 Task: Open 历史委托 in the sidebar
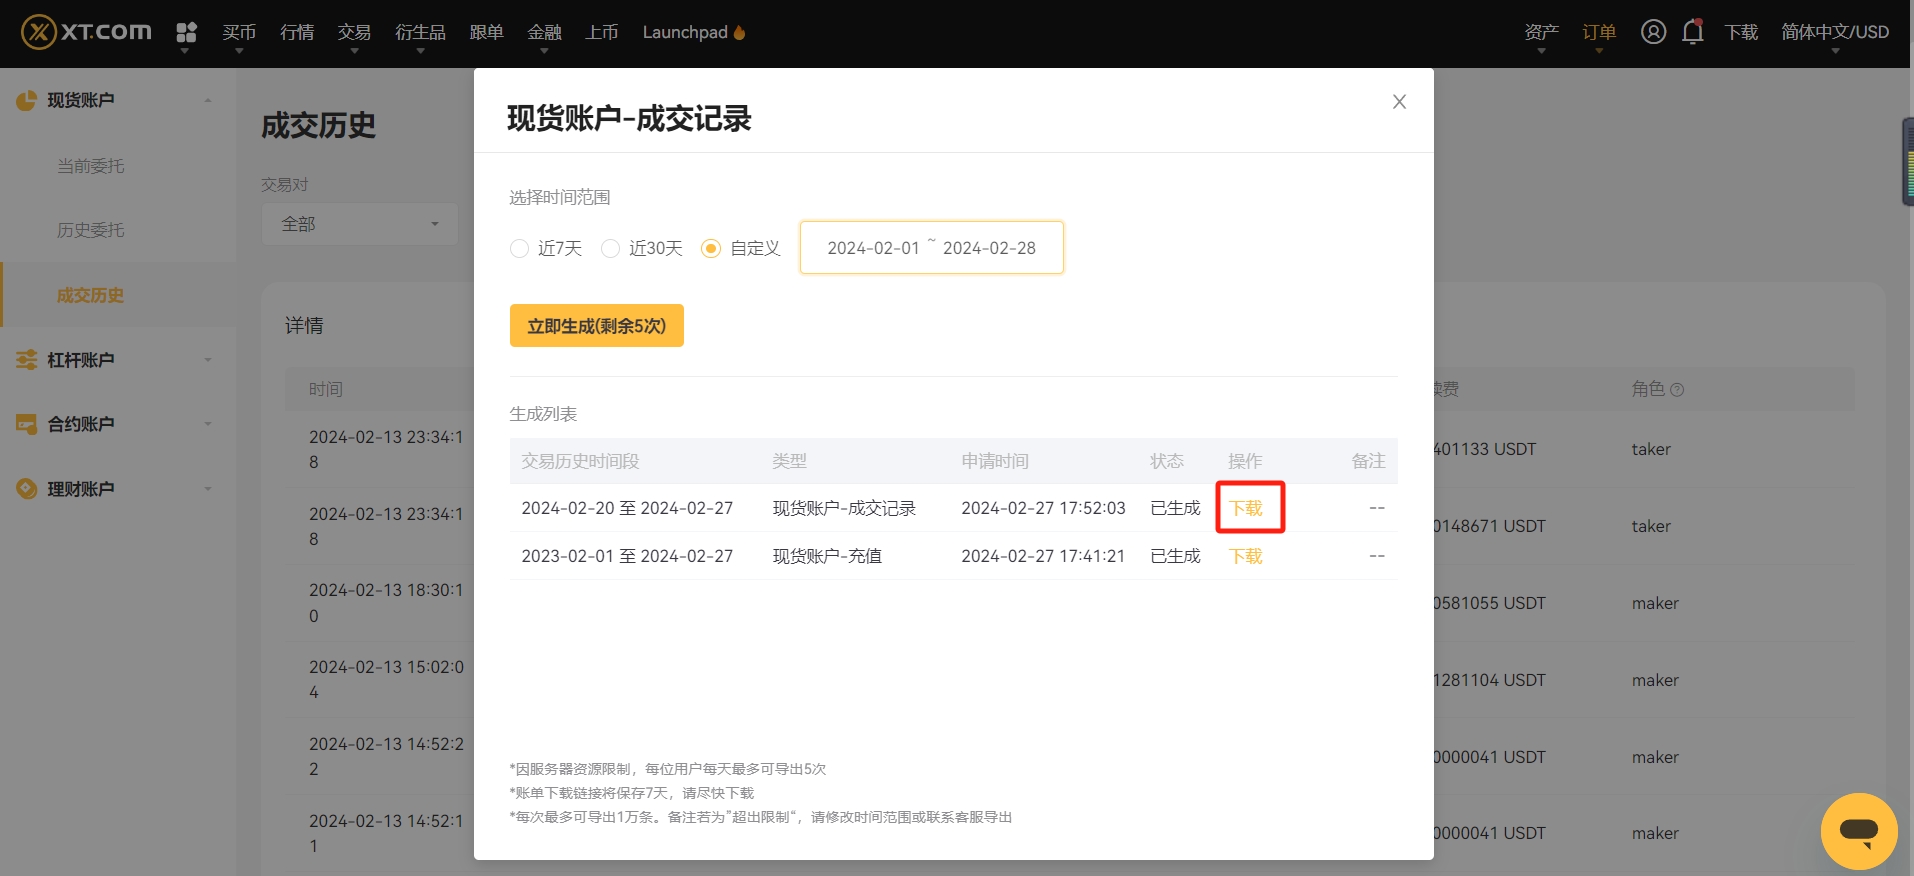(x=91, y=230)
